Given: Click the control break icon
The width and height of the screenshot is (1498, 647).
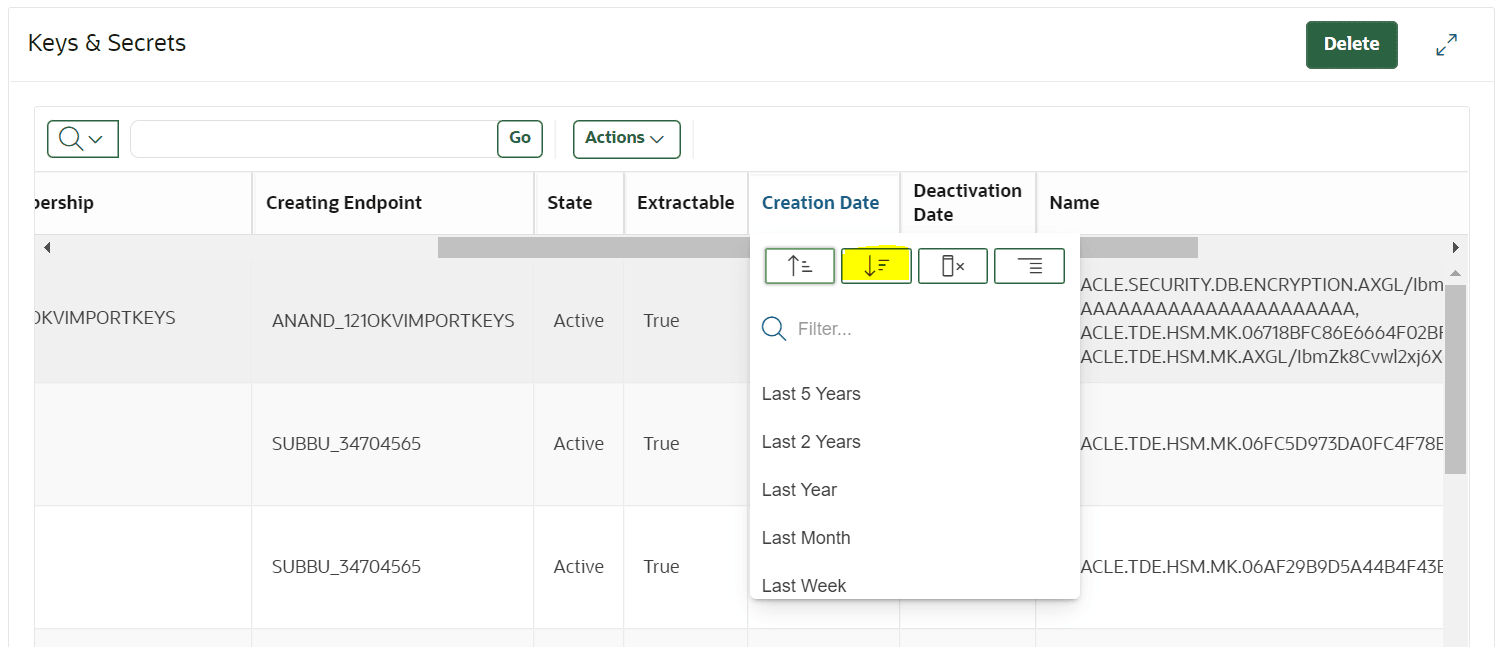Looking at the screenshot, I should [x=1029, y=266].
